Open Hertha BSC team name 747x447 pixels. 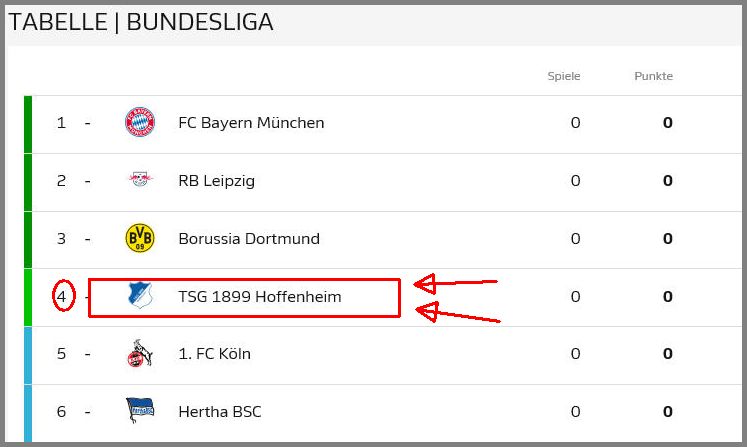tap(220, 412)
